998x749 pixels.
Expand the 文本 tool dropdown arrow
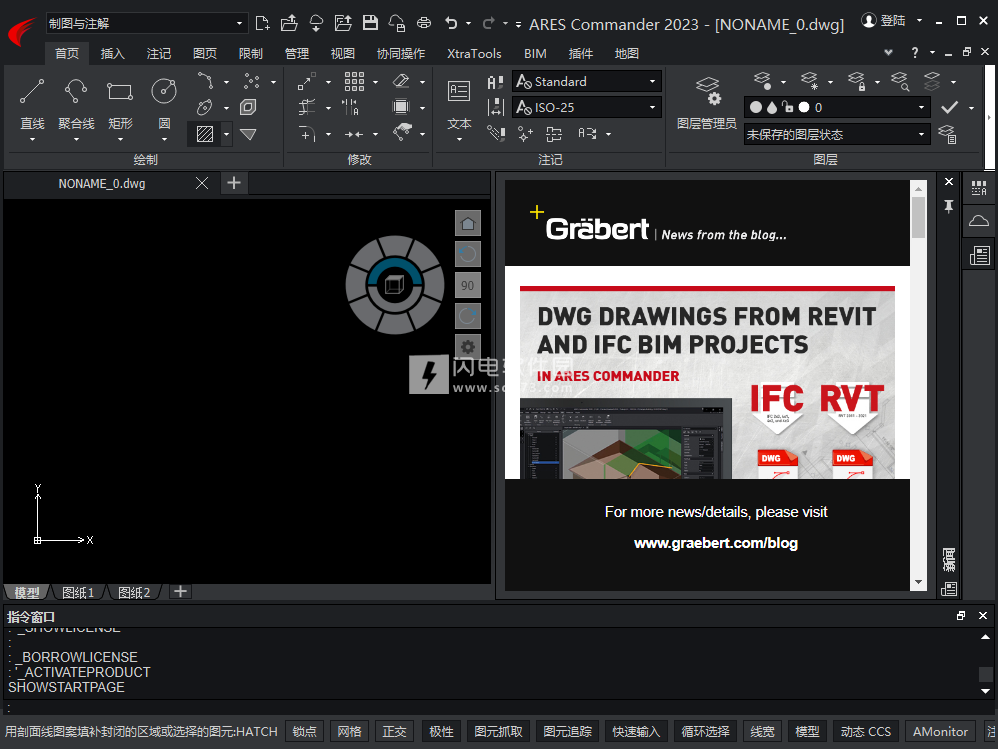pyautogui.click(x=459, y=139)
